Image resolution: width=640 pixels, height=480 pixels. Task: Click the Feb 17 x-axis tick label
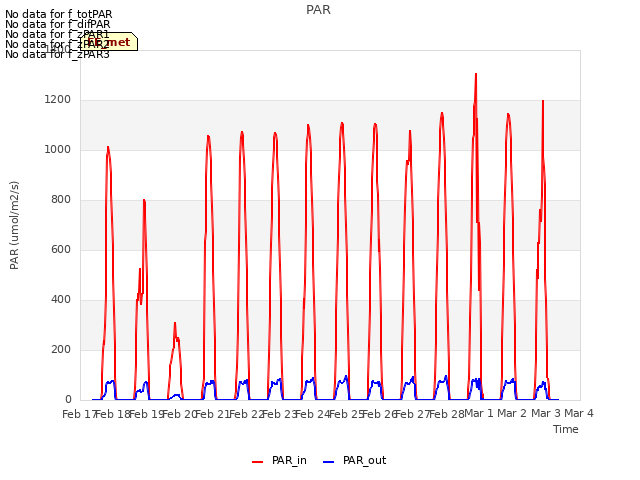tap(79, 414)
